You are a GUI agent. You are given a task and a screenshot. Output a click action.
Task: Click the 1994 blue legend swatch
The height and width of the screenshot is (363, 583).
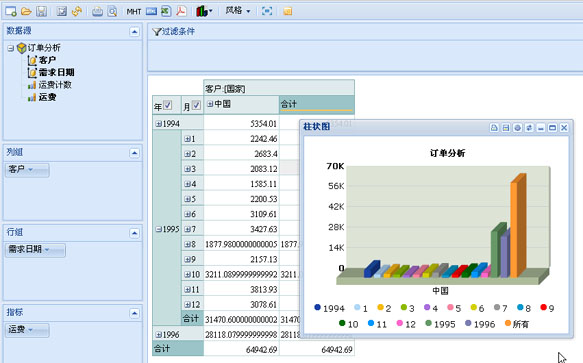click(317, 307)
